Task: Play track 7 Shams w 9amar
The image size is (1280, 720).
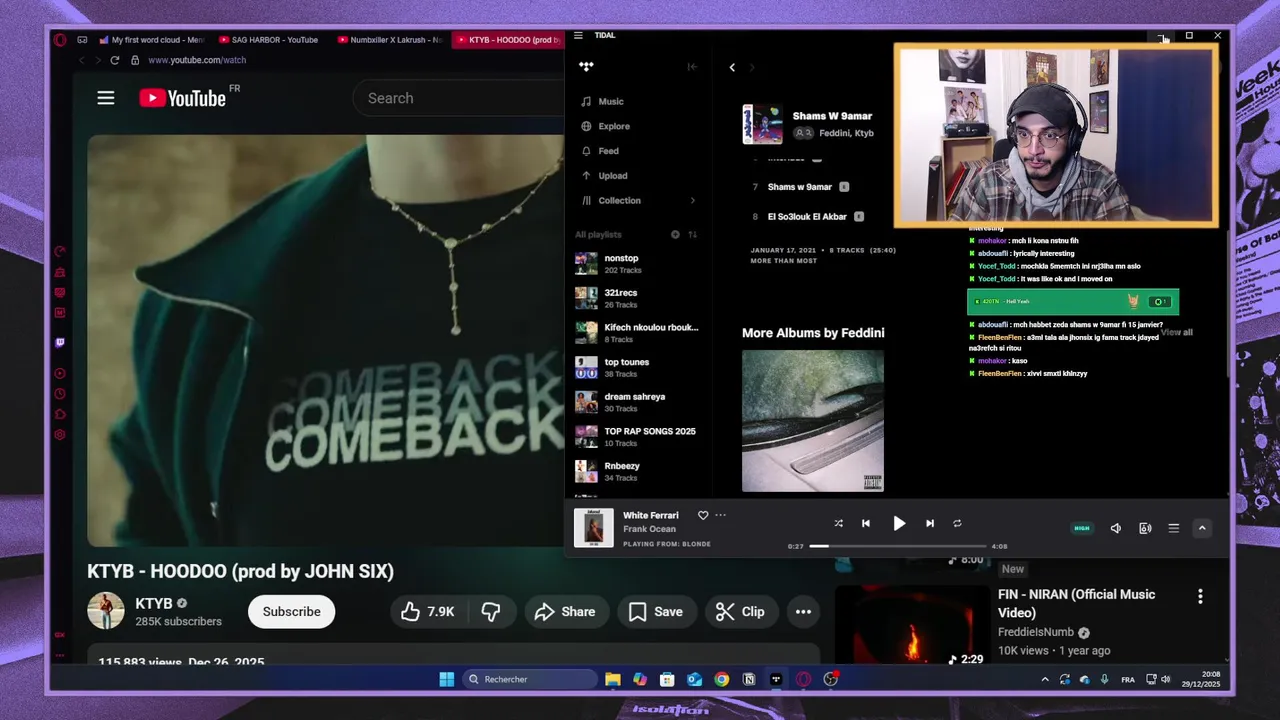Action: click(x=800, y=187)
